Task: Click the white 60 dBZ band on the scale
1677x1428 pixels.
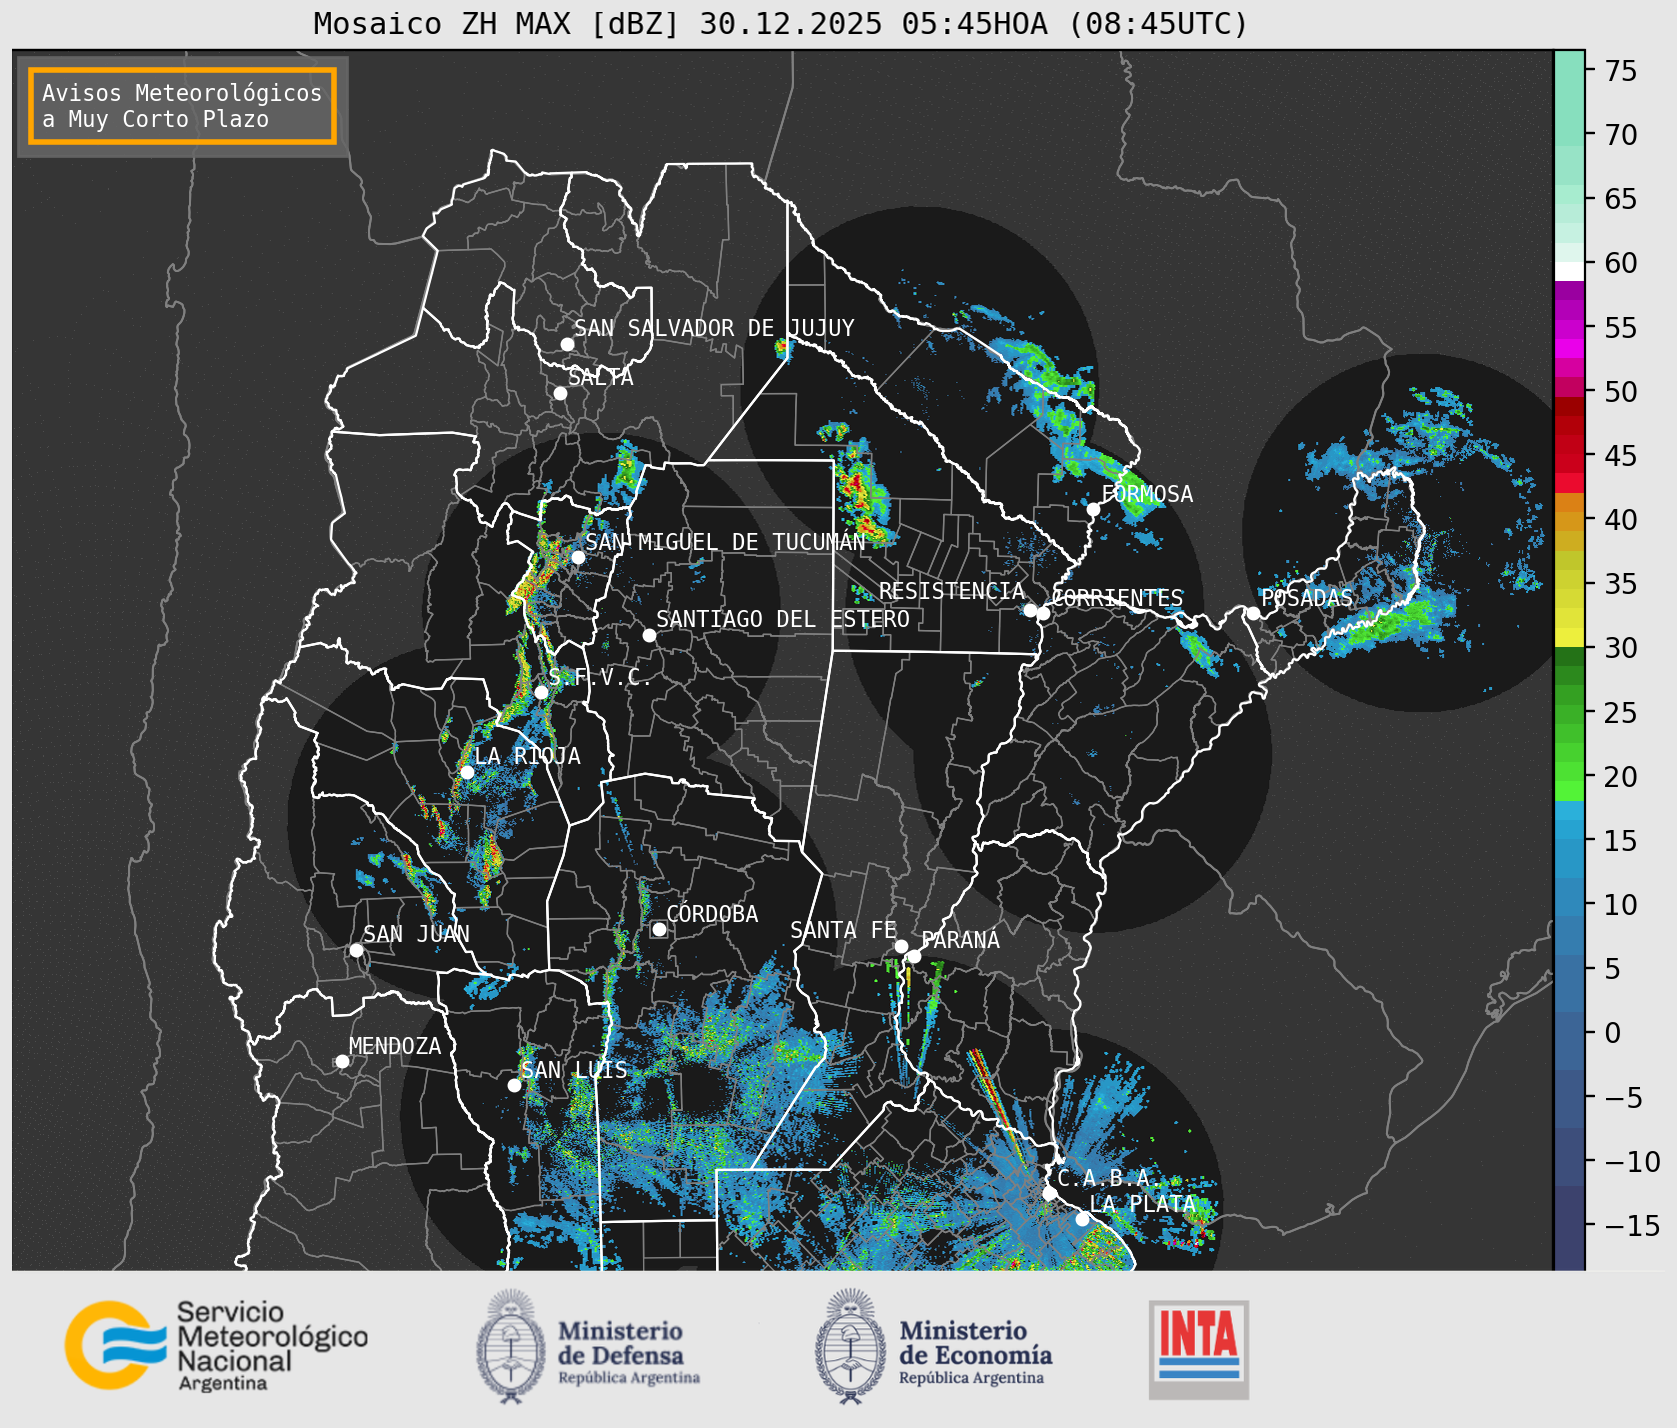Action: point(1569,271)
